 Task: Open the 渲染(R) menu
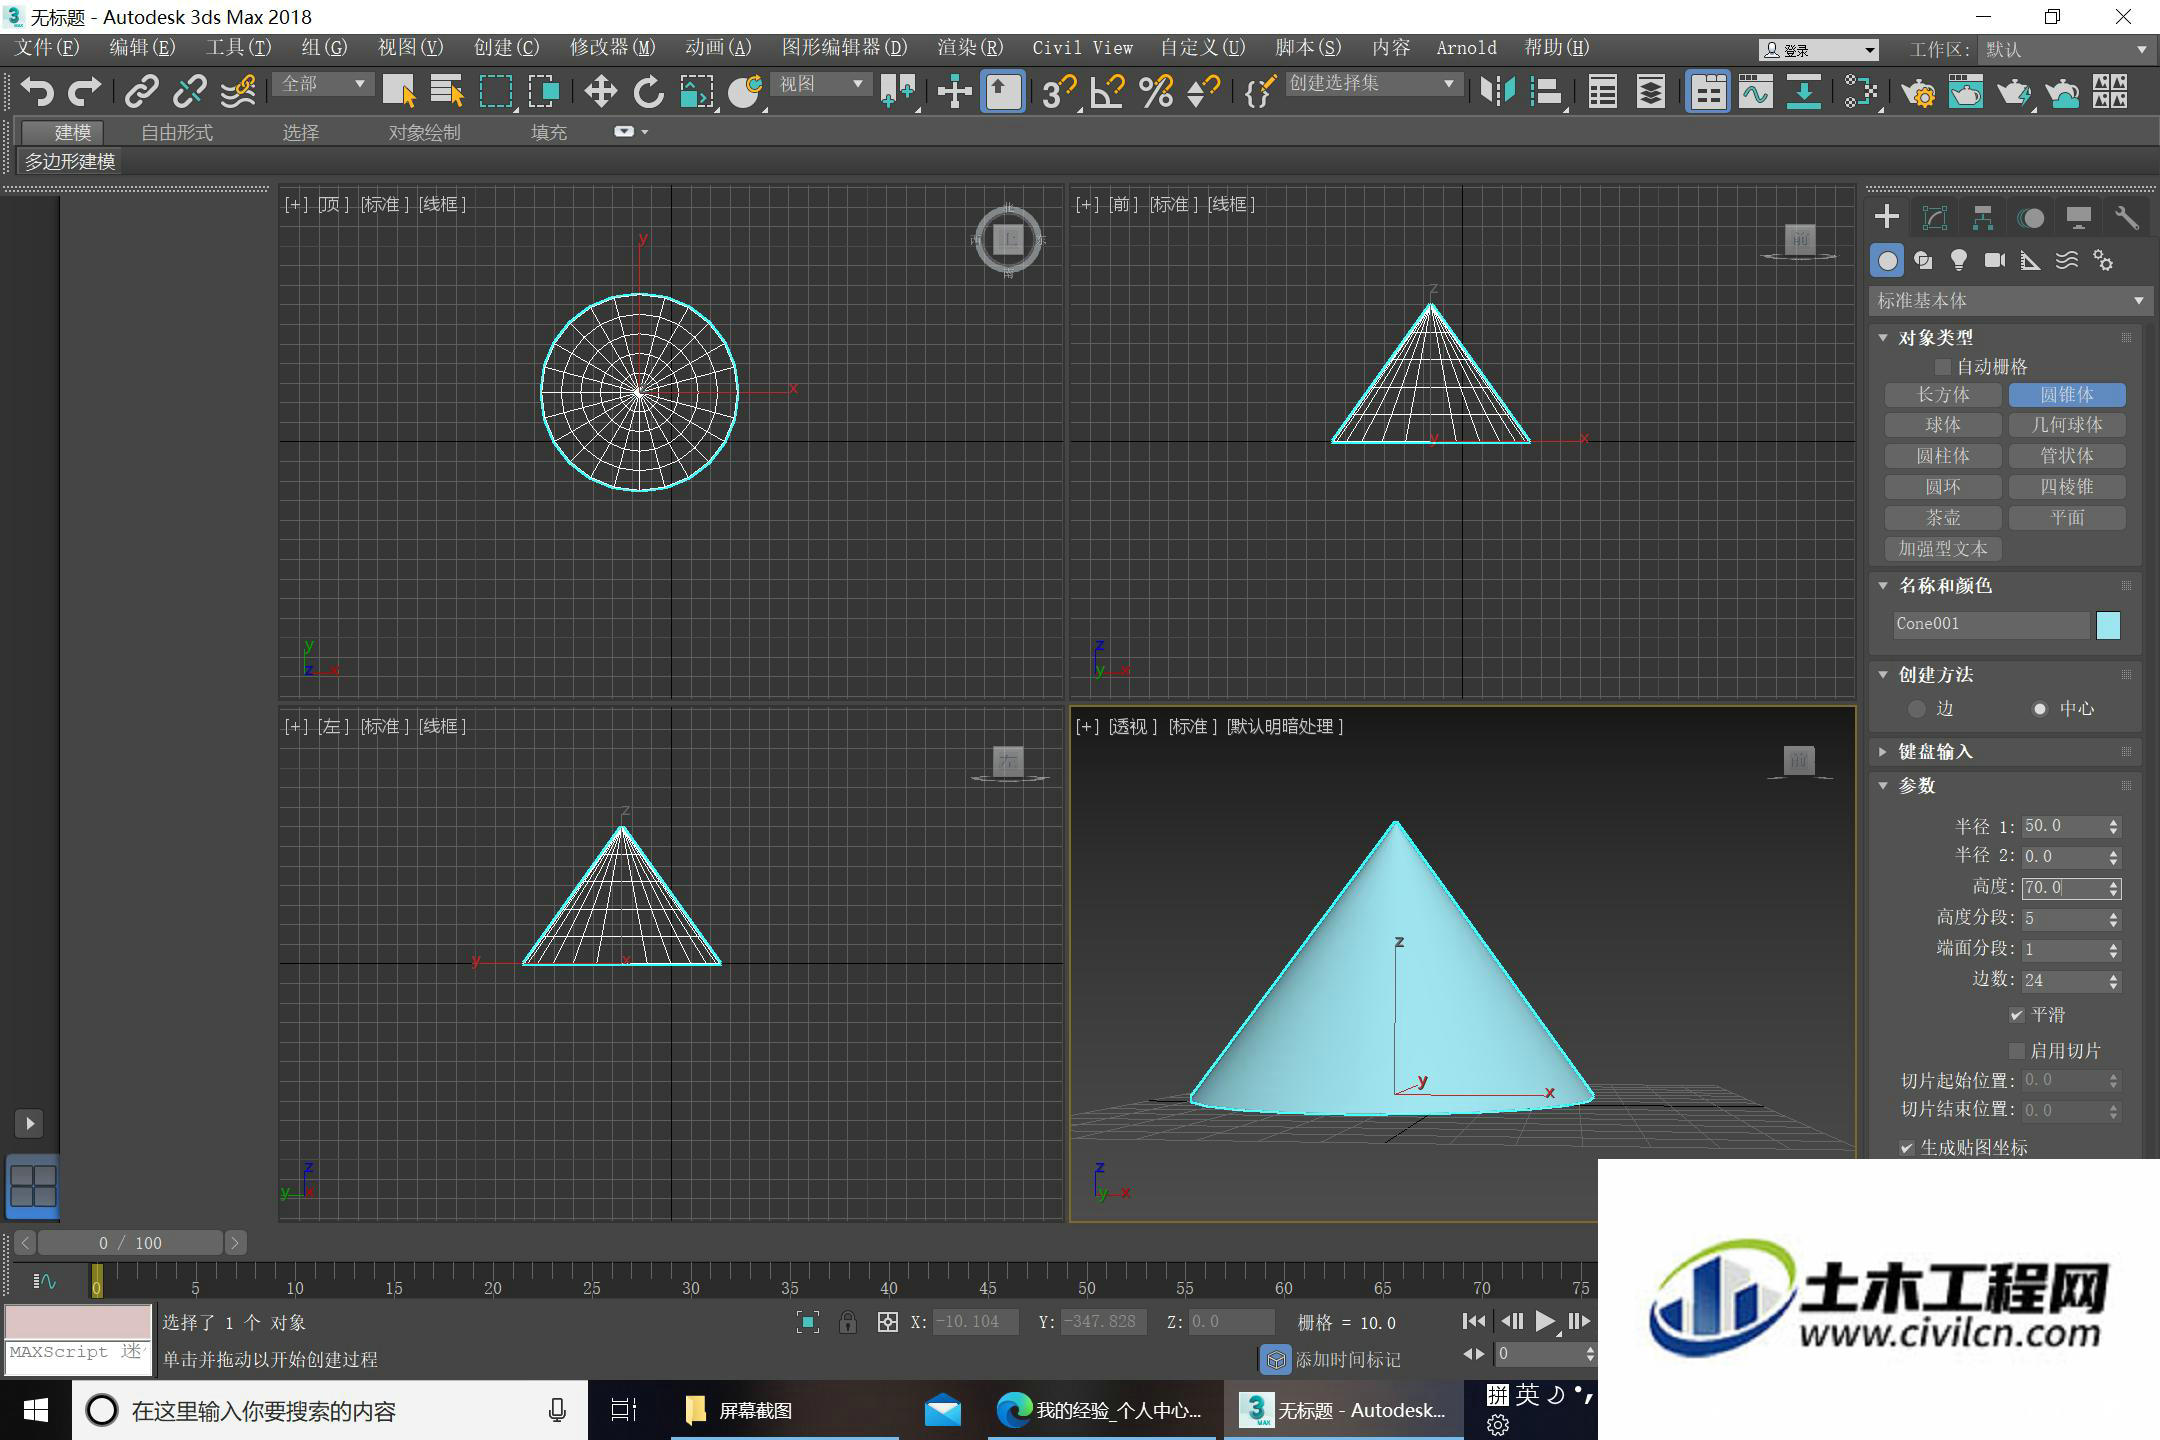(969, 48)
